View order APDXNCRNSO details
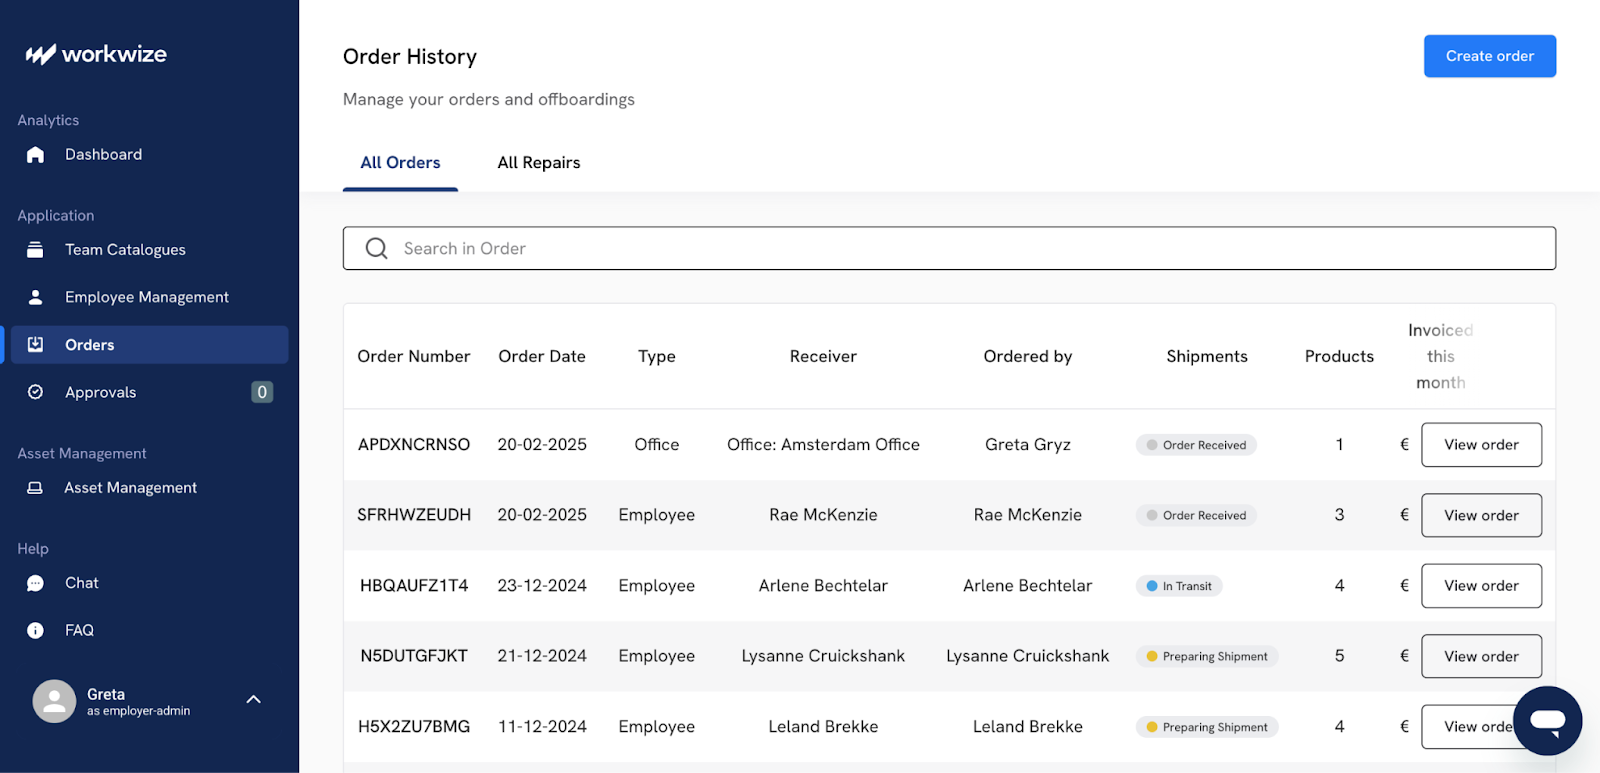Viewport: 1600px width, 773px height. tap(1480, 445)
